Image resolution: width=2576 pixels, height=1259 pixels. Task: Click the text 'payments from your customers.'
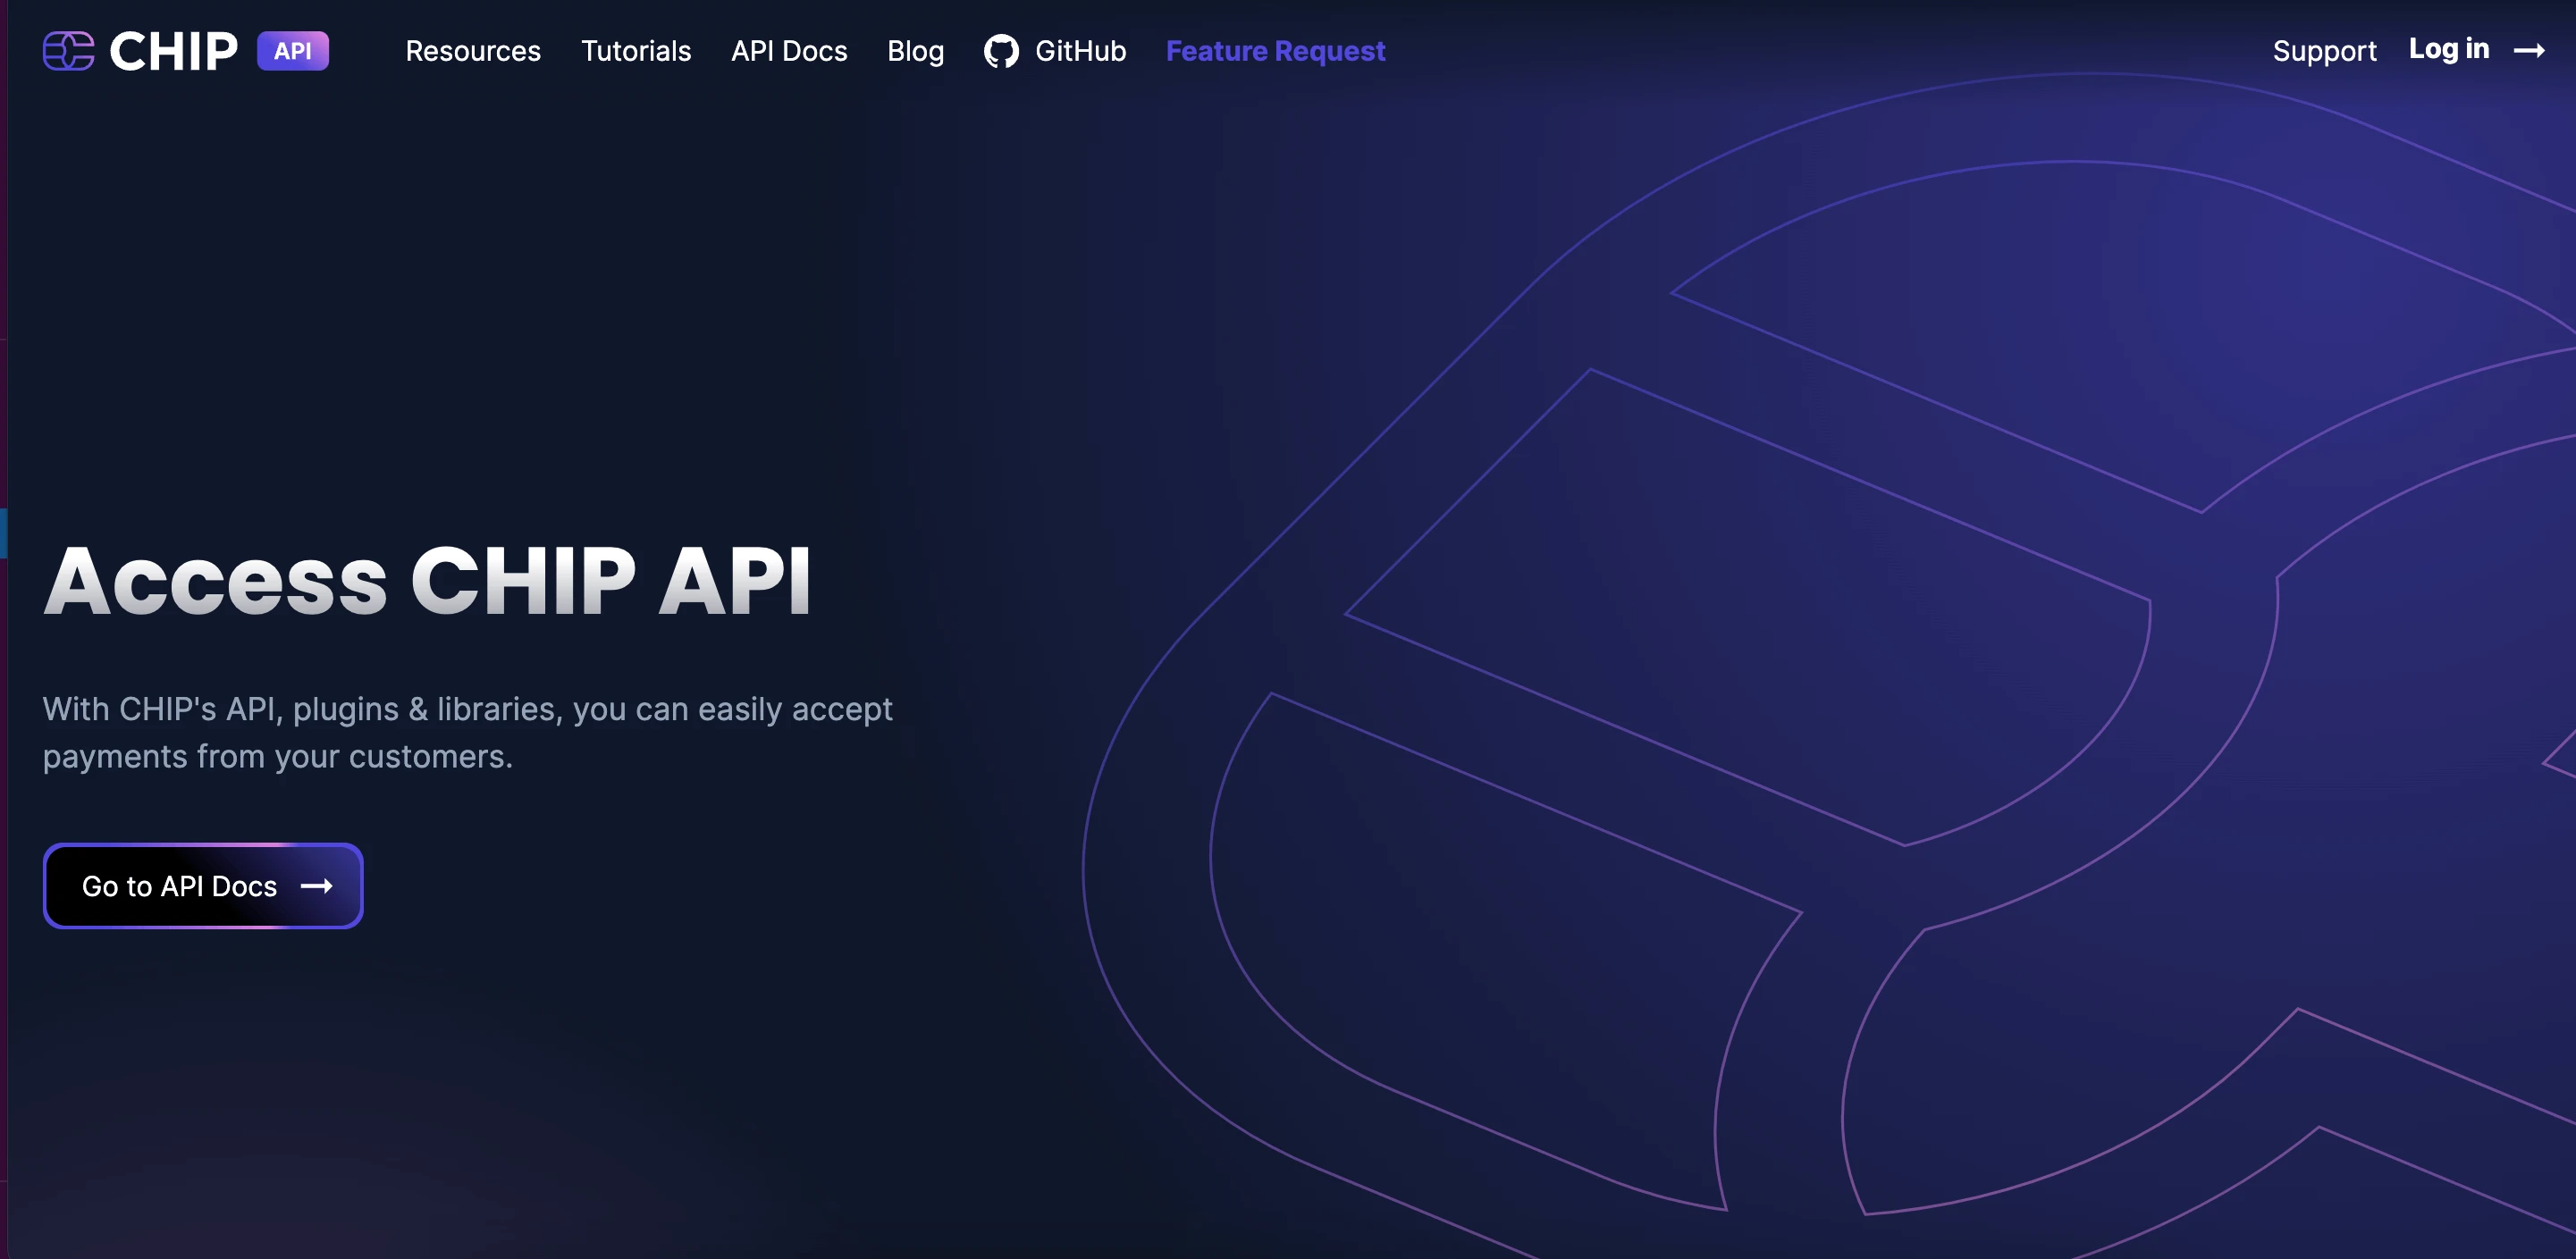point(277,757)
